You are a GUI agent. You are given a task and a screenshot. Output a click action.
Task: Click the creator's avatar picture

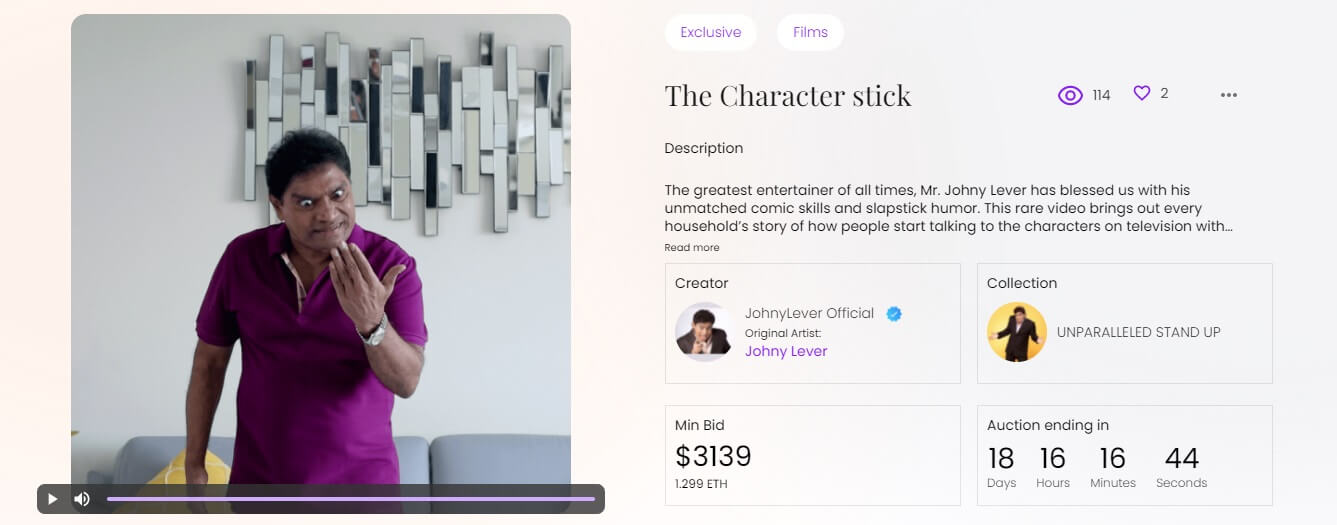[705, 332]
